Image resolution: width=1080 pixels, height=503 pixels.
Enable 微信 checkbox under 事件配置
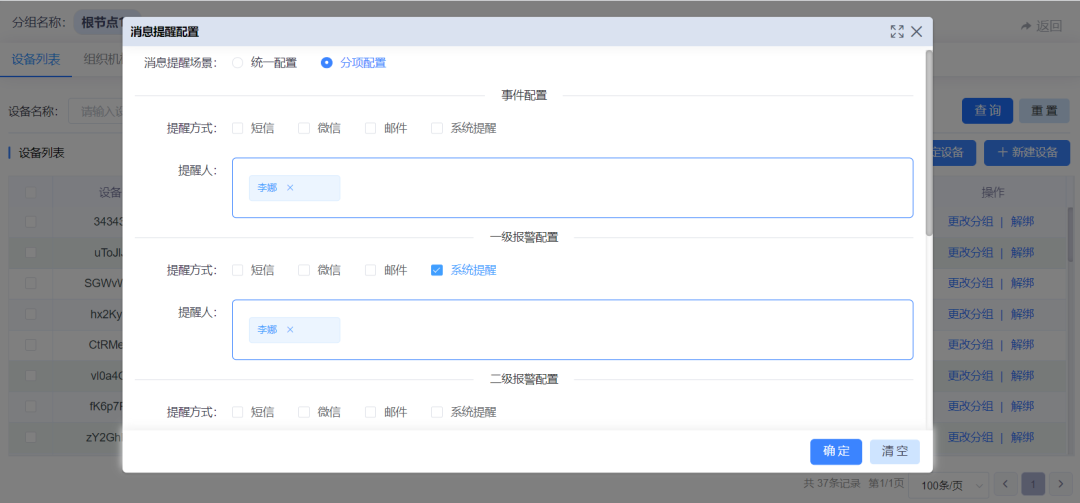(x=304, y=128)
